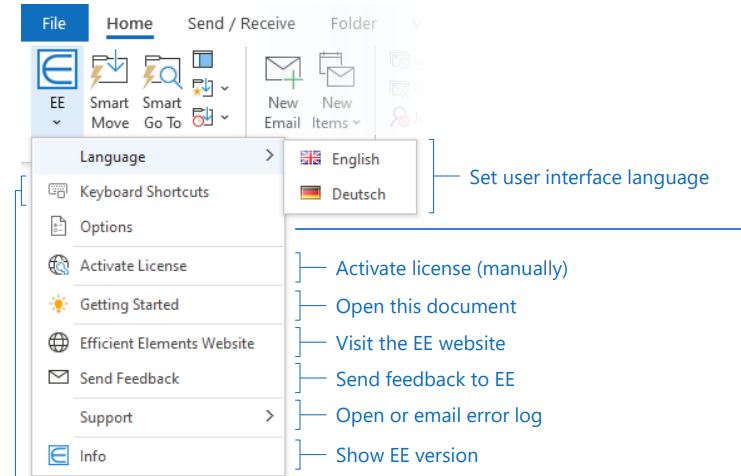
Task: Open the Language submenu entry
Action: [x=160, y=156]
